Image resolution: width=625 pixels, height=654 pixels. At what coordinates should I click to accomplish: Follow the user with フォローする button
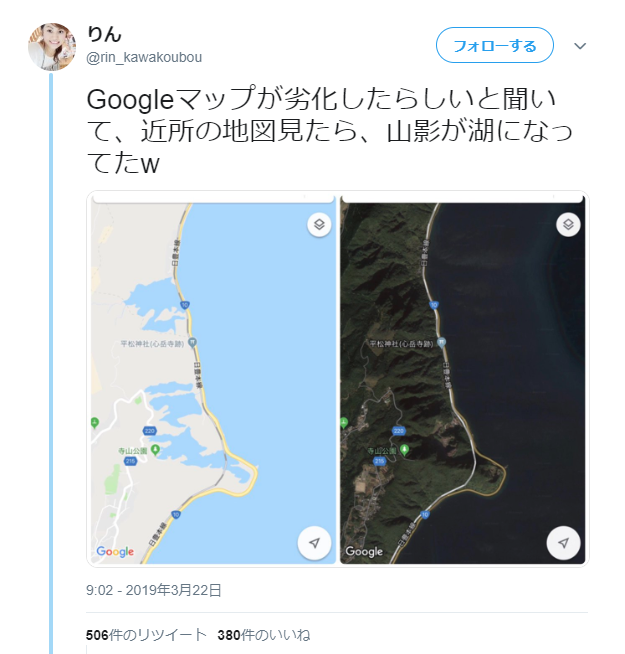(x=495, y=45)
